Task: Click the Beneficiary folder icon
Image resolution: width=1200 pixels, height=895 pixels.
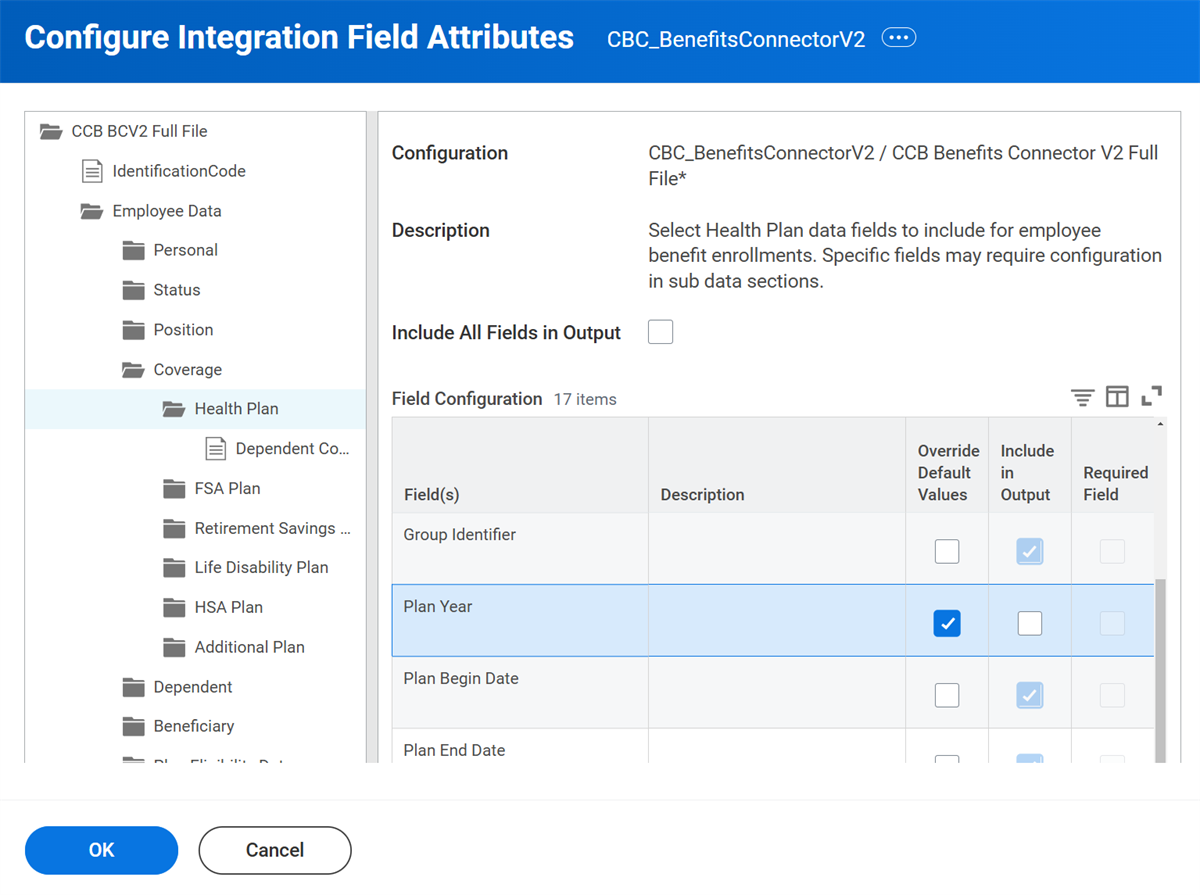Action: (x=134, y=727)
